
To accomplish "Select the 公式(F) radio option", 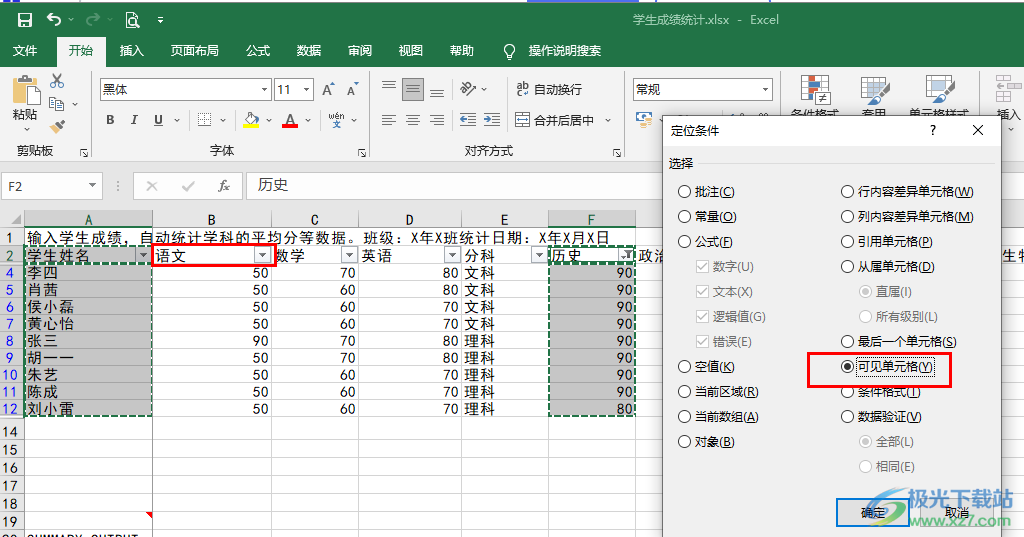I will 705,242.
